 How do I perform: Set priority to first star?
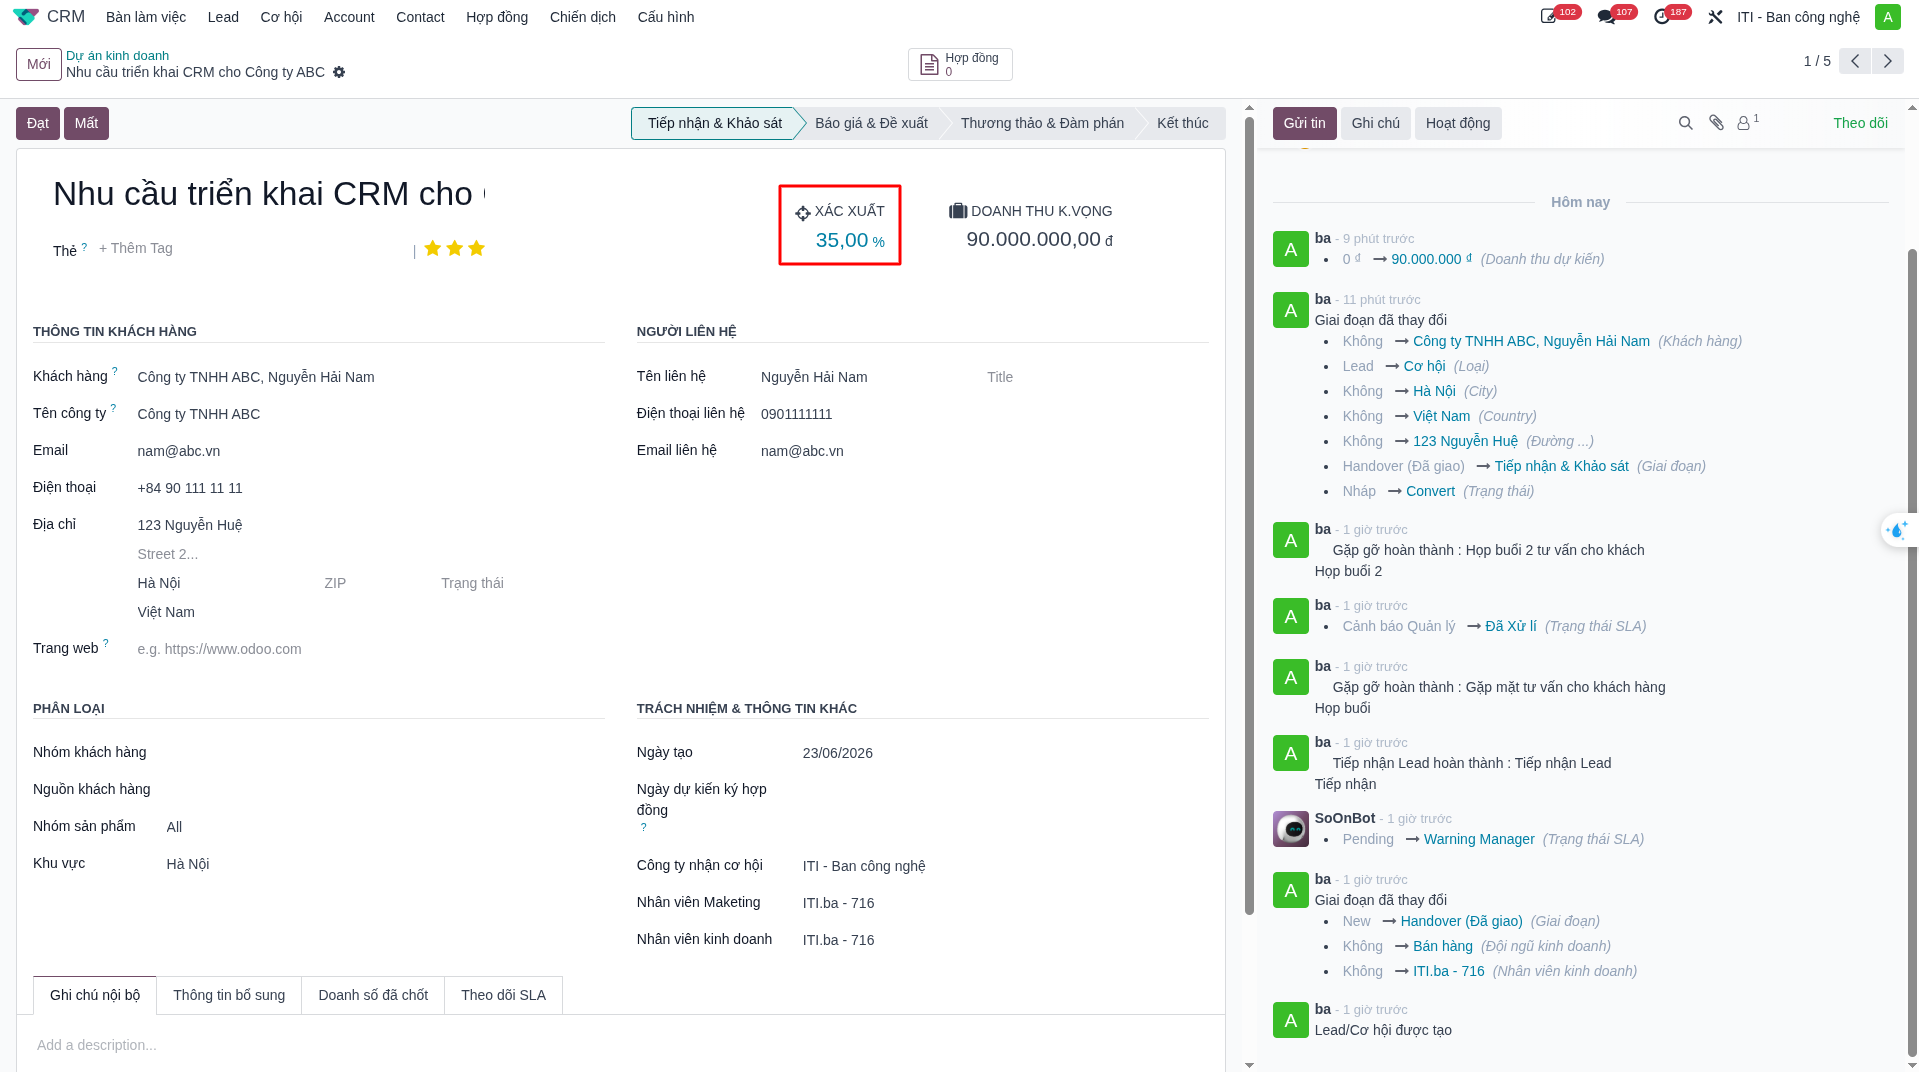tap(432, 248)
